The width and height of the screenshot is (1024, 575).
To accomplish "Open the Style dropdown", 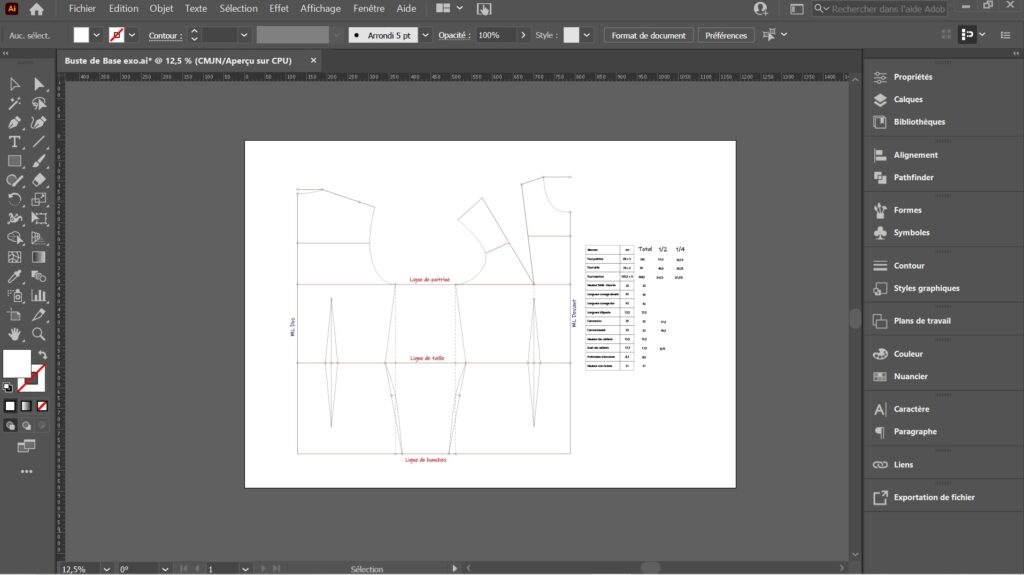I will [586, 35].
